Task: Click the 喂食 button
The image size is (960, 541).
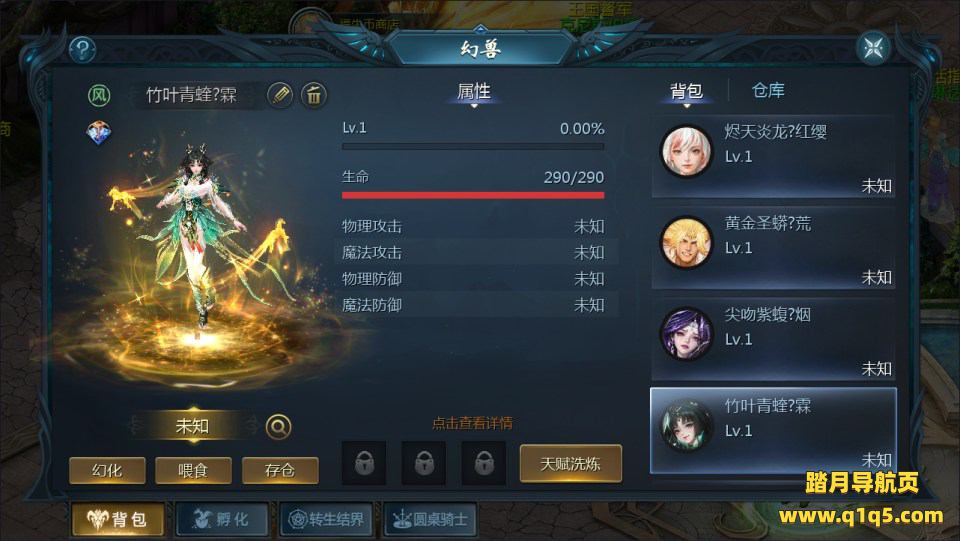Action: point(193,470)
